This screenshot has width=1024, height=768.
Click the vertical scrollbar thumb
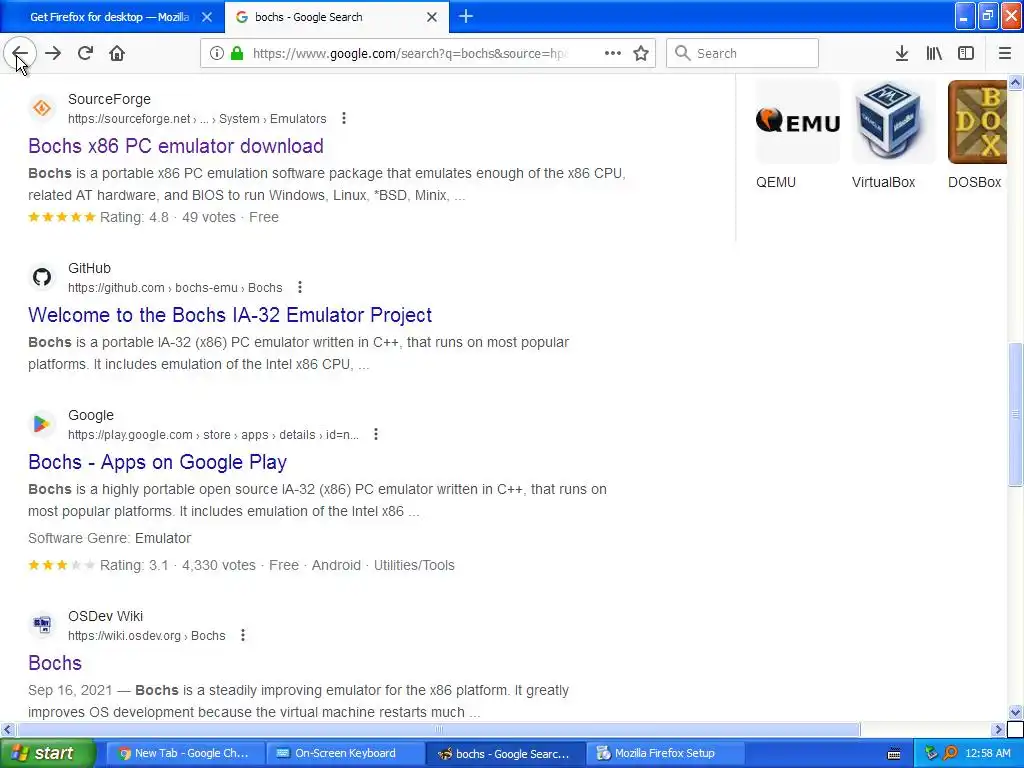tap(1016, 414)
